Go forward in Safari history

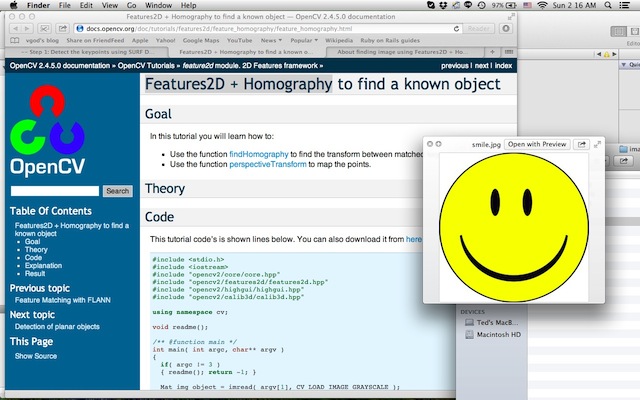[27, 29]
